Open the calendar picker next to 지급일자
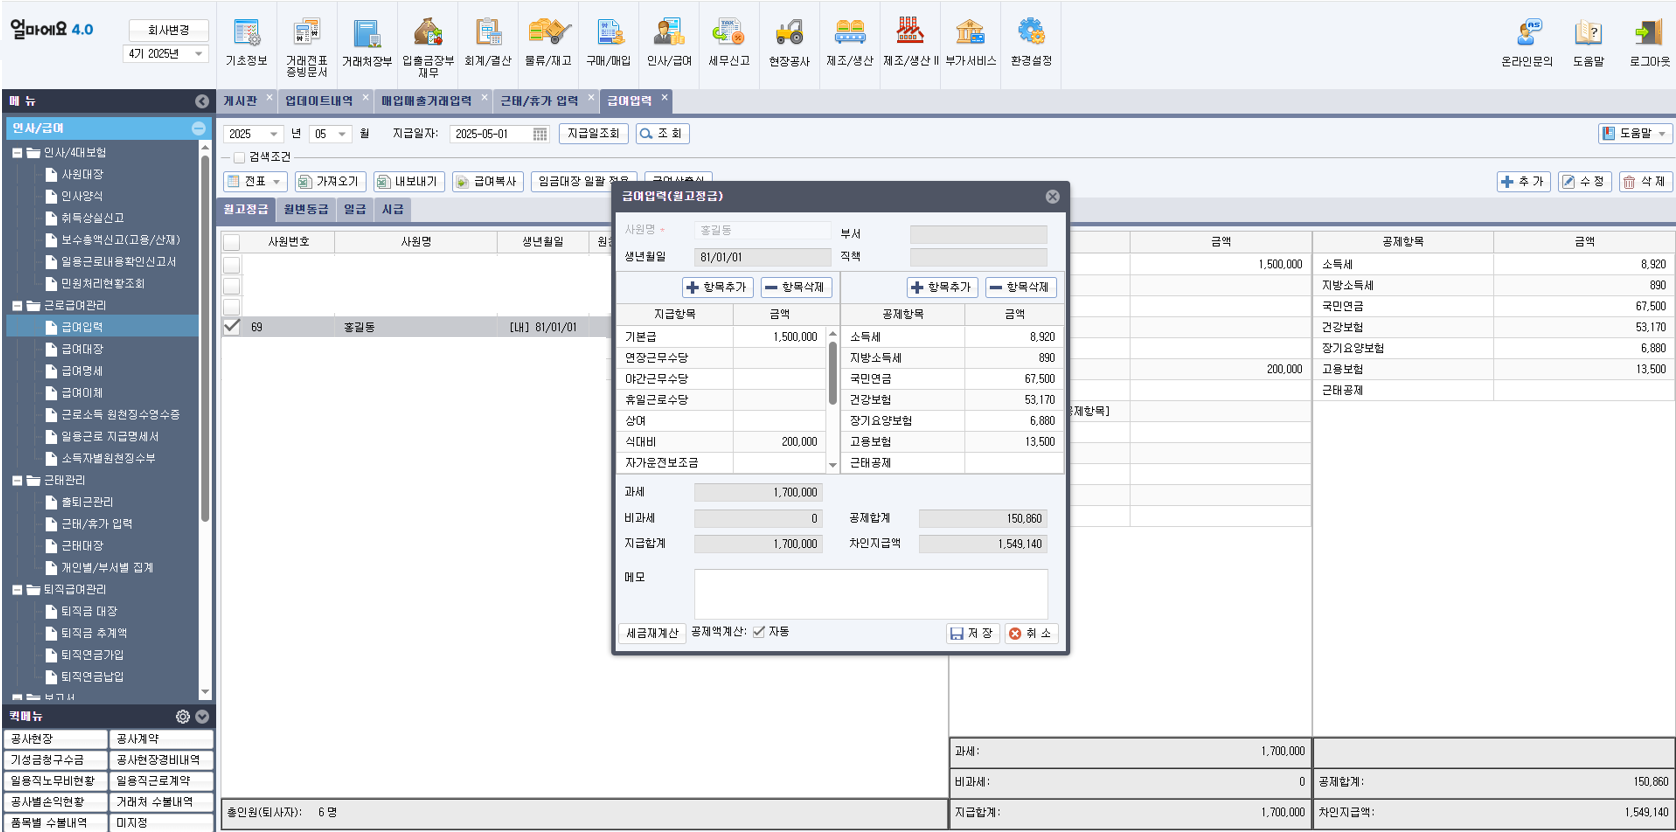The width and height of the screenshot is (1676, 832). coord(540,134)
